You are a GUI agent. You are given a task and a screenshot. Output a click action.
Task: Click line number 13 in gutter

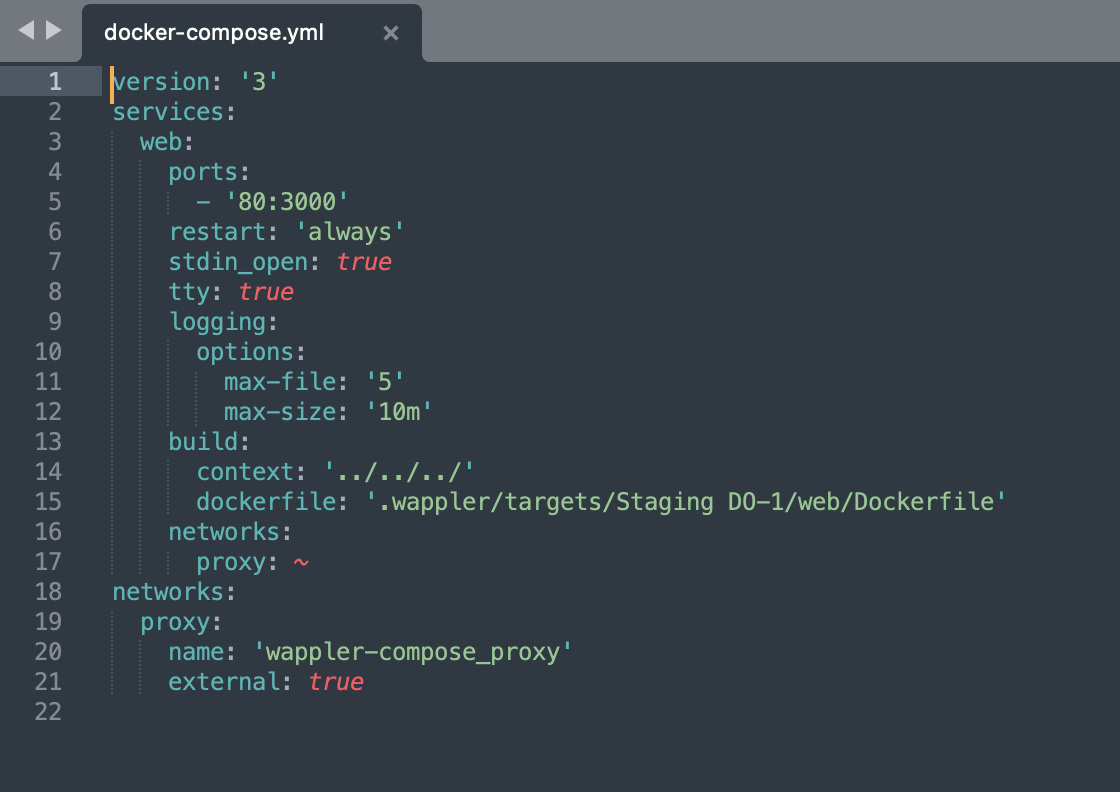pyautogui.click(x=48, y=441)
